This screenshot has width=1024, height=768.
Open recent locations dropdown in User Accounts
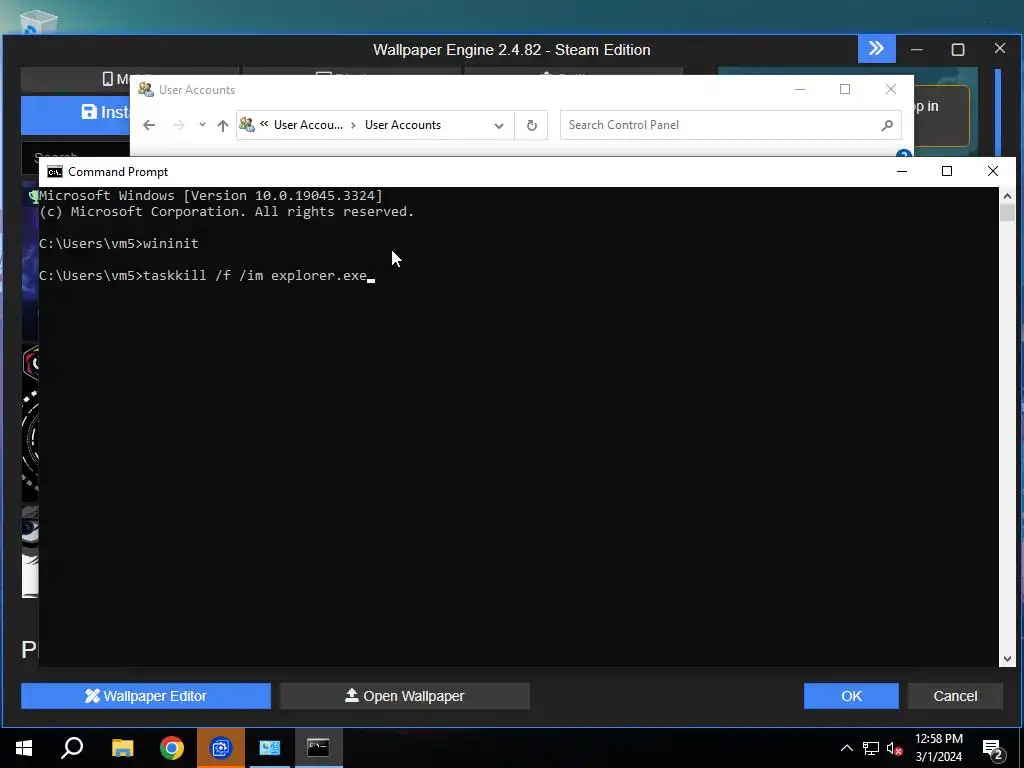(202, 125)
